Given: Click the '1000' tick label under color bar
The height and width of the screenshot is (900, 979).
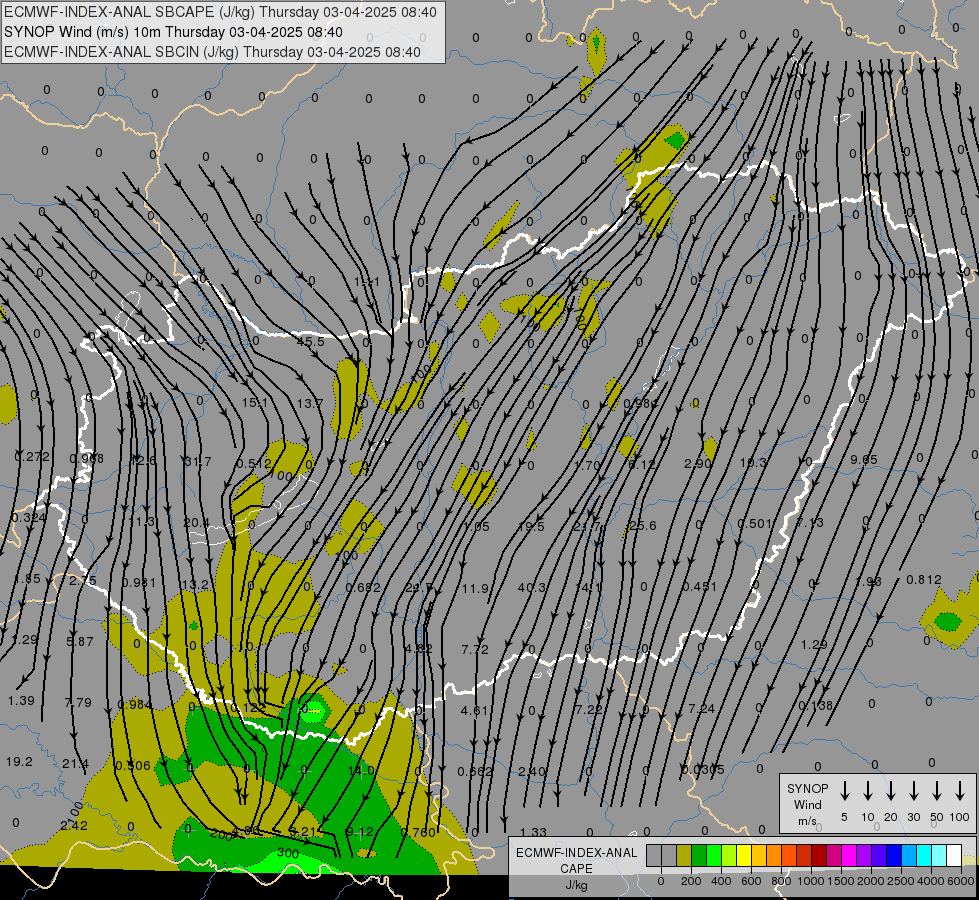Looking at the screenshot, I should [x=810, y=881].
